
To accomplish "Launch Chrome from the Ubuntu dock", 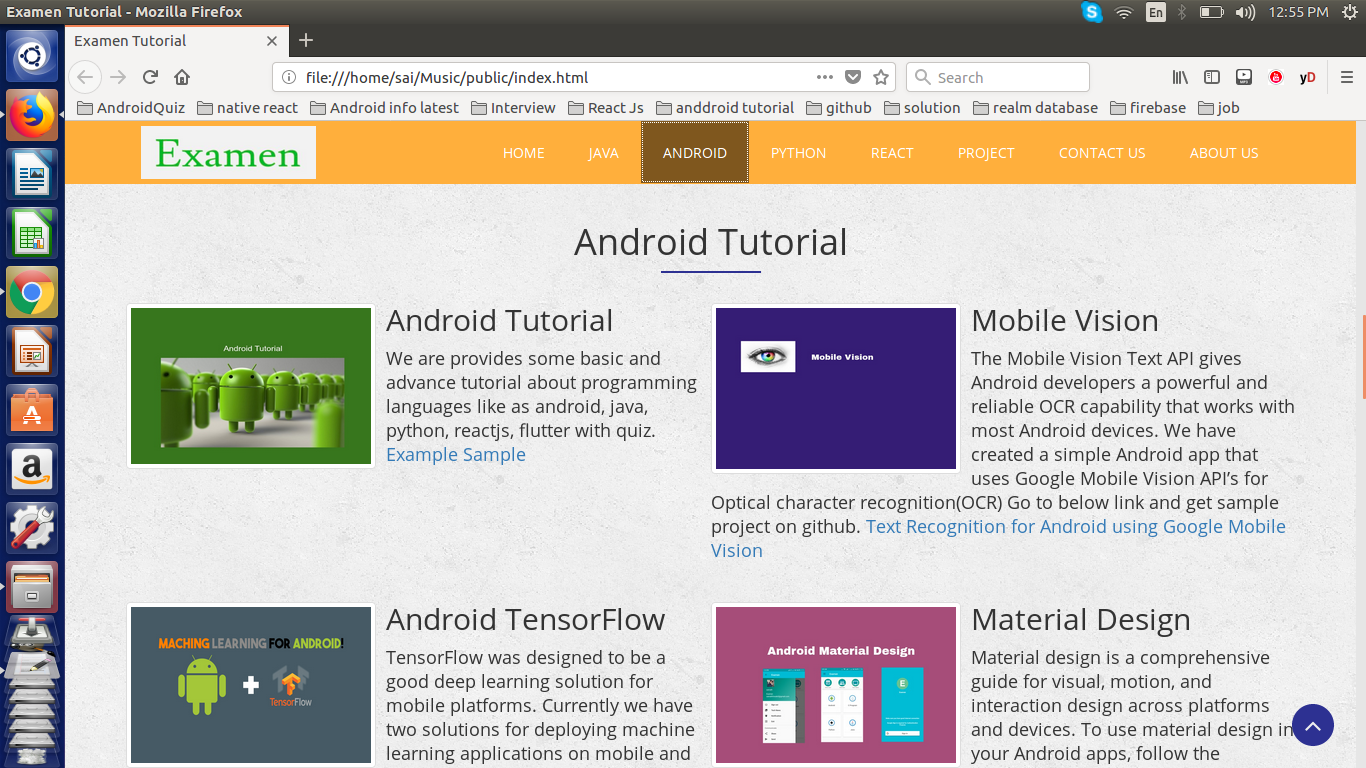I will [x=31, y=292].
